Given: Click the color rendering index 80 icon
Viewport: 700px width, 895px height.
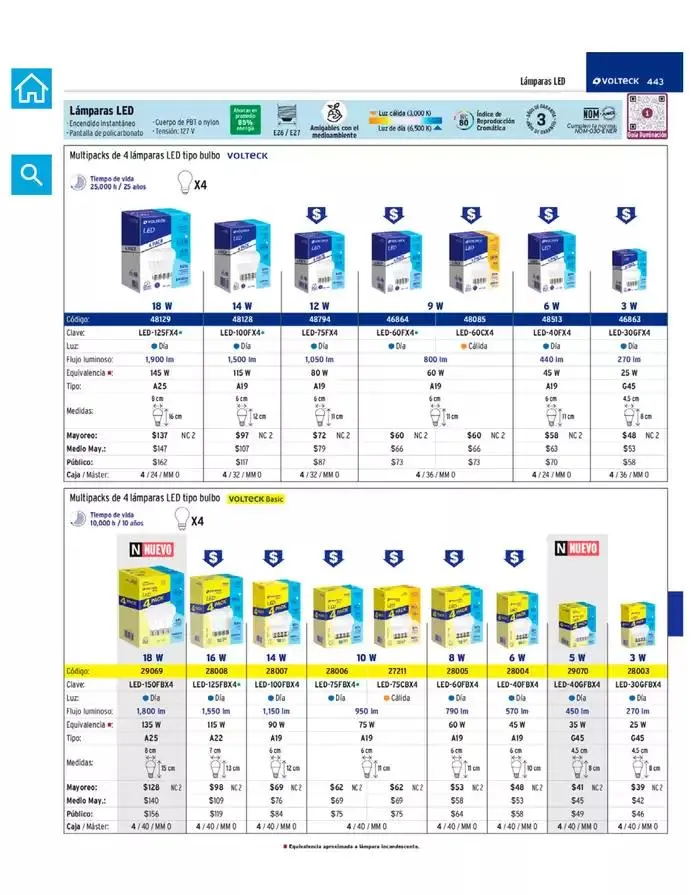Looking at the screenshot, I should coord(463,119).
